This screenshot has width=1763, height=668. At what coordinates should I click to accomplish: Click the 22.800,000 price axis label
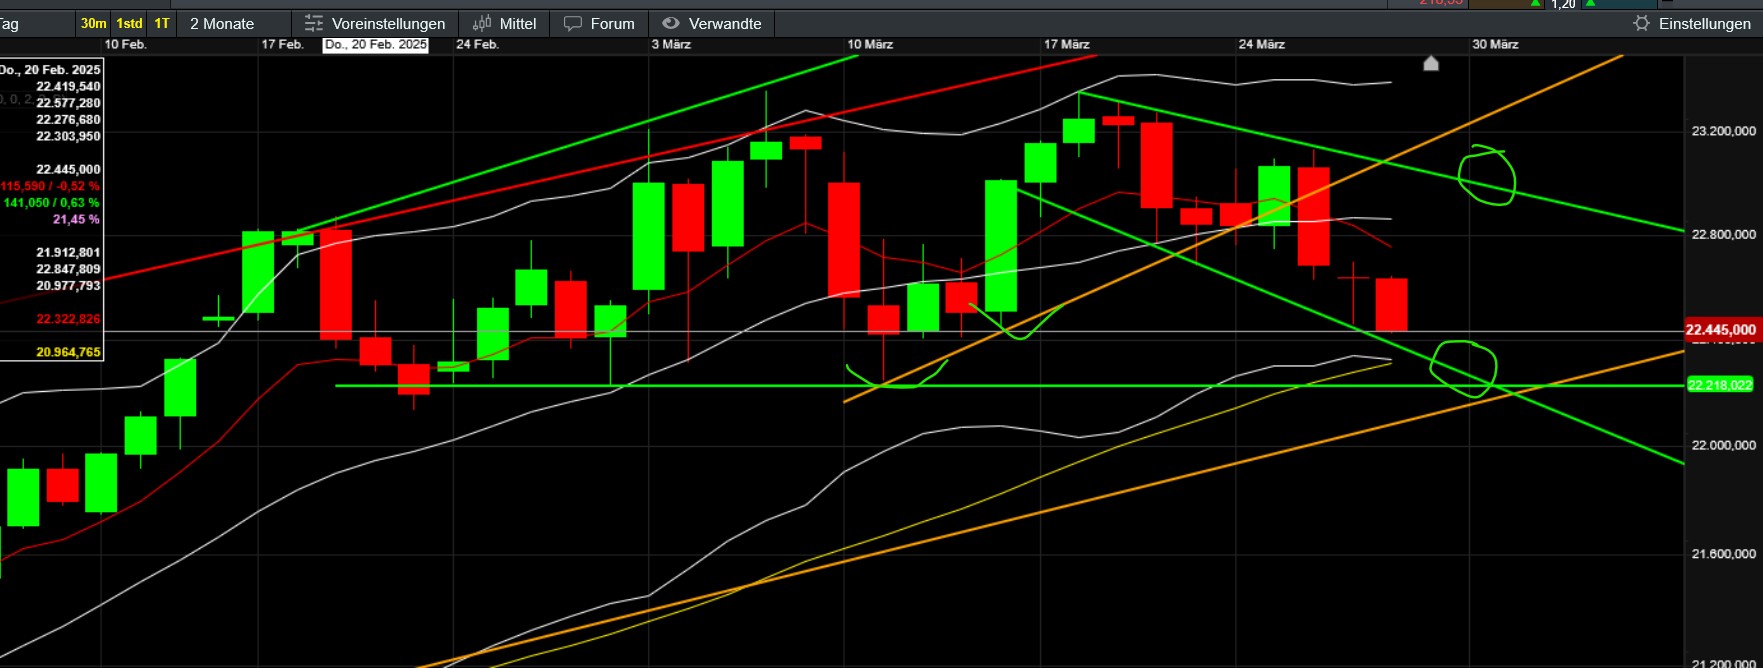1723,234
